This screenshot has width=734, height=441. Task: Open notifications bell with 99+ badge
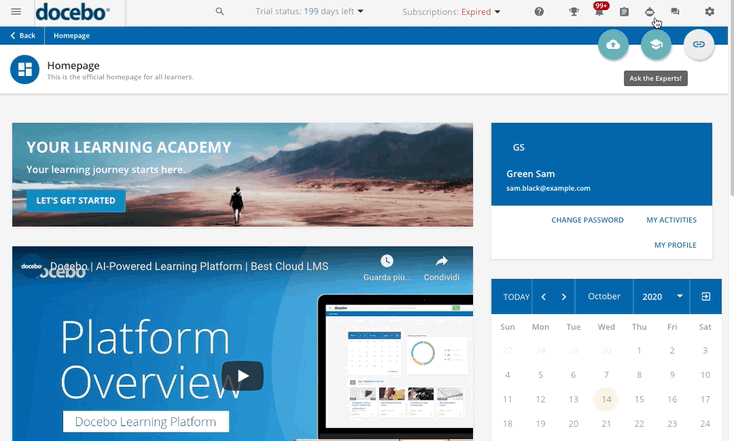[x=599, y=12]
